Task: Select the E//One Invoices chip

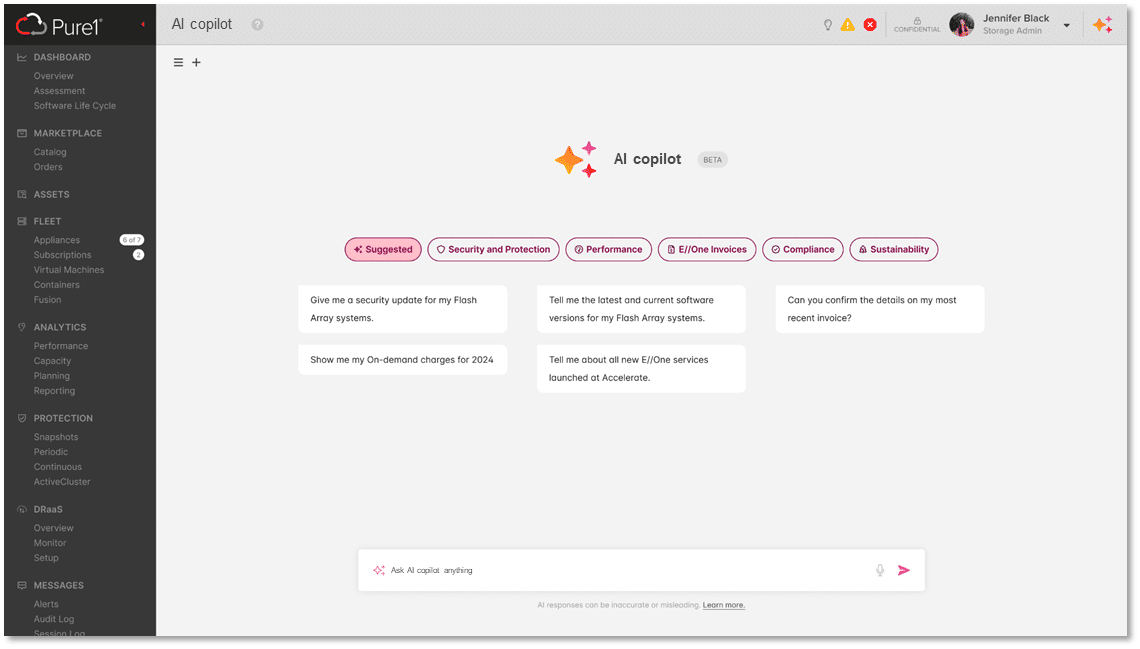Action: (706, 250)
